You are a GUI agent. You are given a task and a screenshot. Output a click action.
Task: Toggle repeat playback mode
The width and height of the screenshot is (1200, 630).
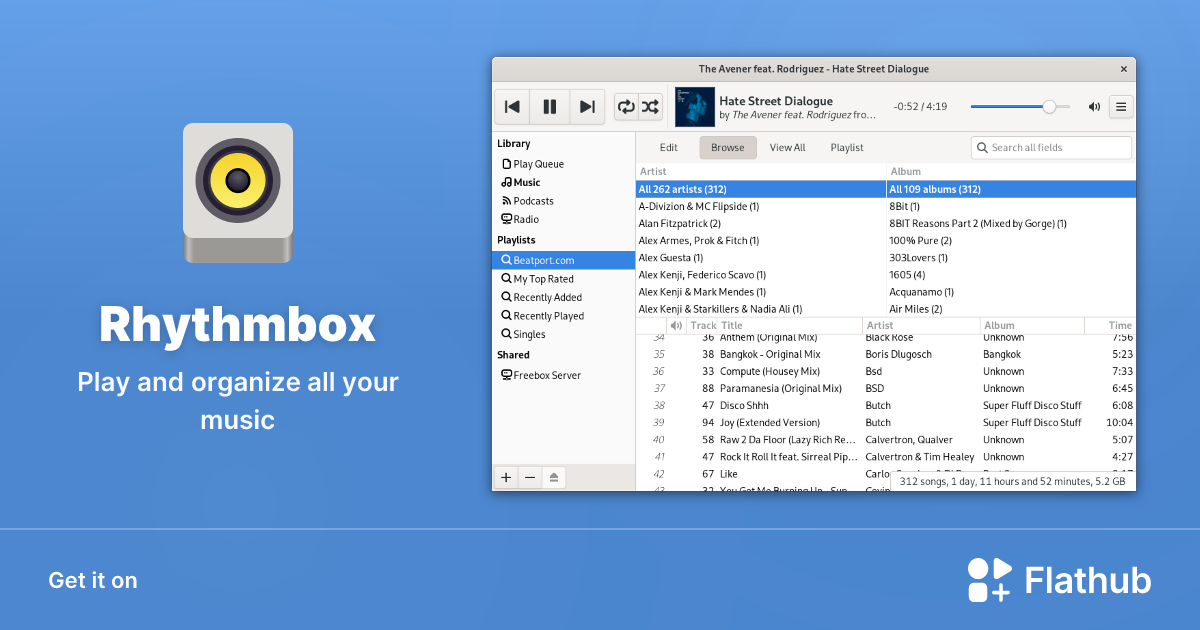click(x=626, y=106)
